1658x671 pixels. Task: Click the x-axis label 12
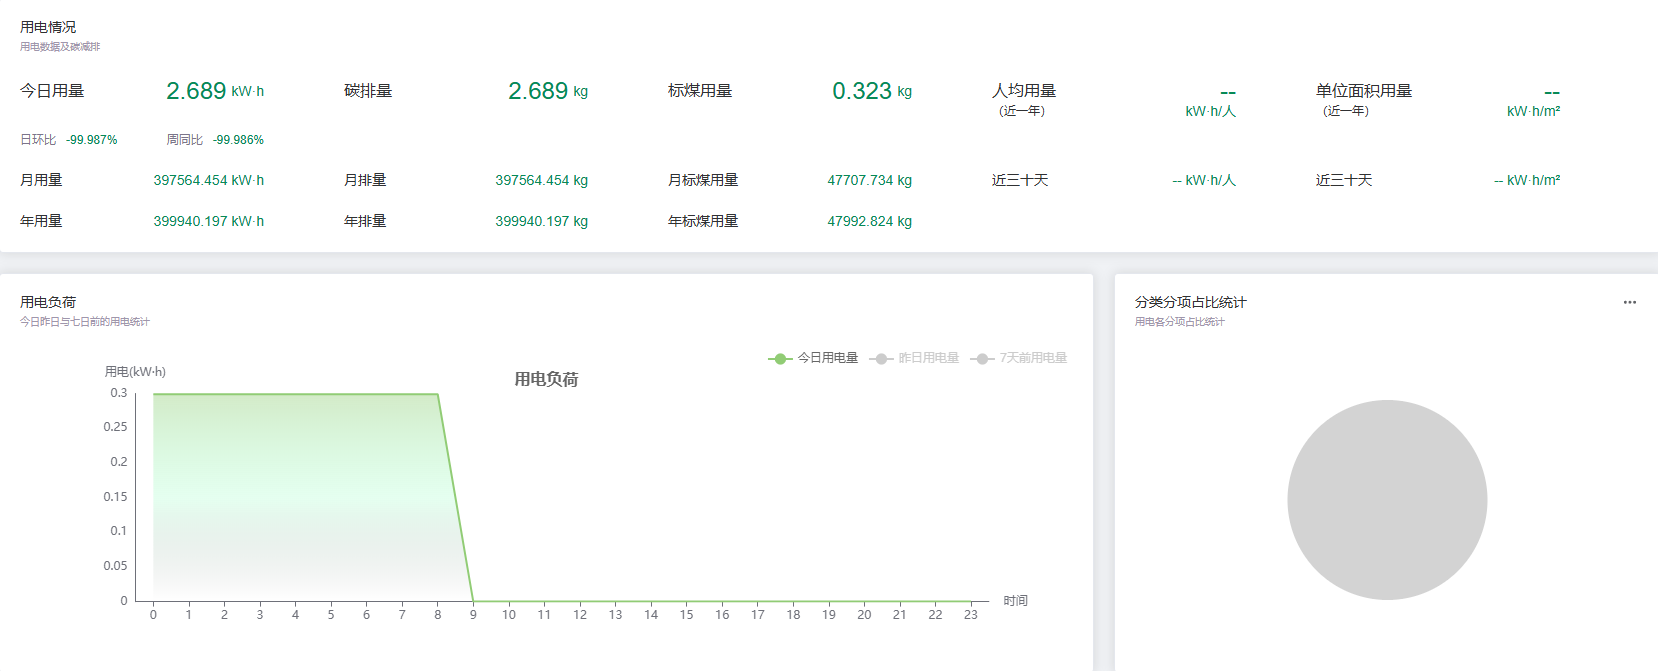coord(580,615)
